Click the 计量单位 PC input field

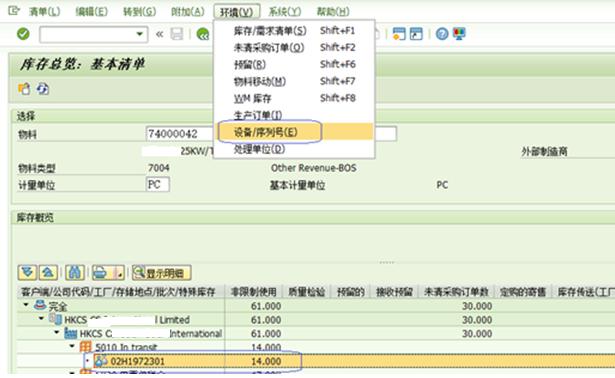pos(158,184)
